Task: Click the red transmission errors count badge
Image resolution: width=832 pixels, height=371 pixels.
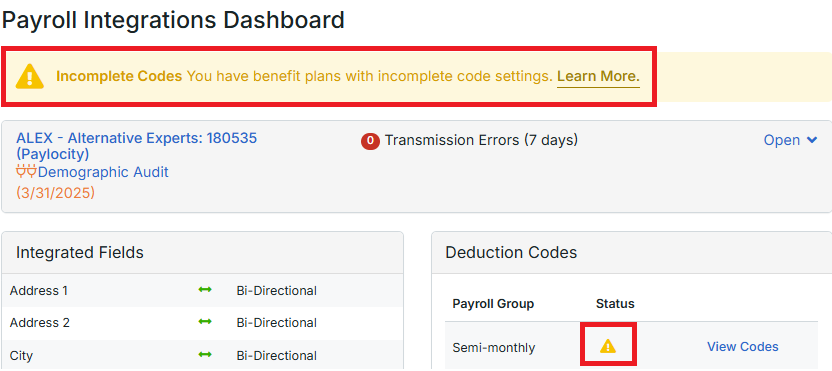Action: pos(370,141)
